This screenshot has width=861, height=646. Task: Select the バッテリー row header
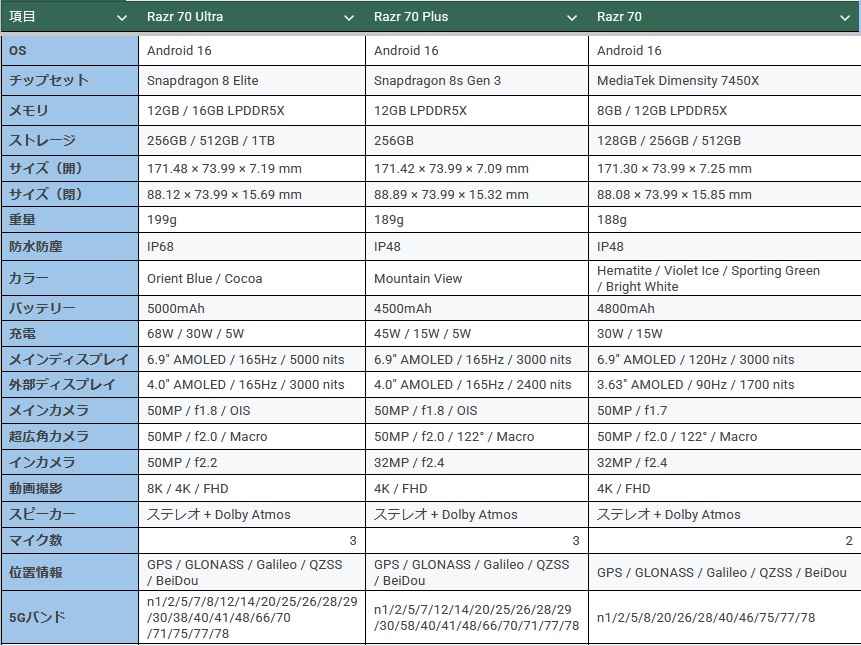[70, 308]
